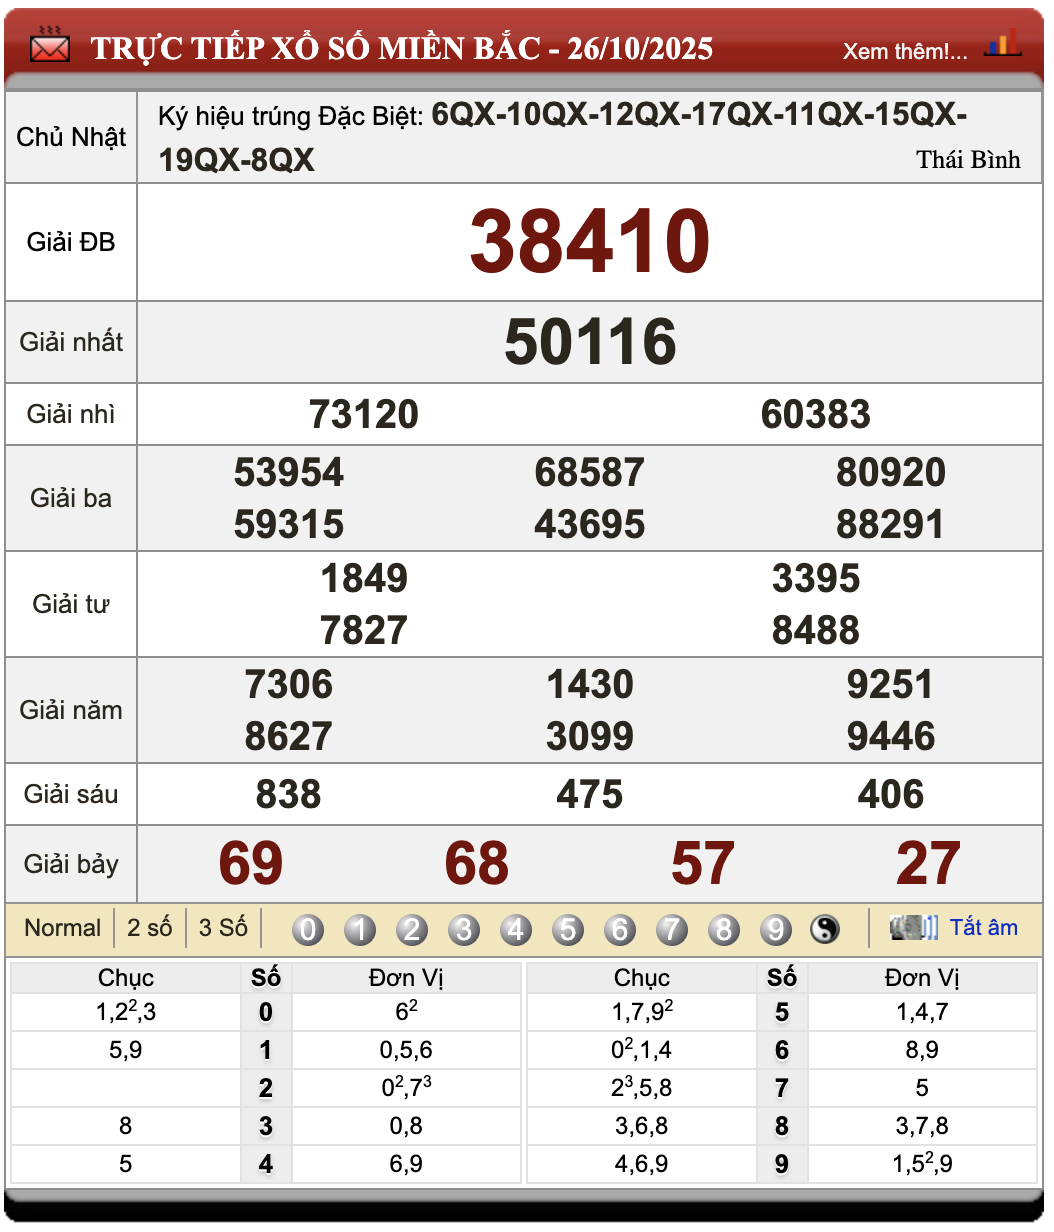Screen dimensions: 1054x1232
Task: Click the yin-yang symbol icon
Action: coord(823,929)
